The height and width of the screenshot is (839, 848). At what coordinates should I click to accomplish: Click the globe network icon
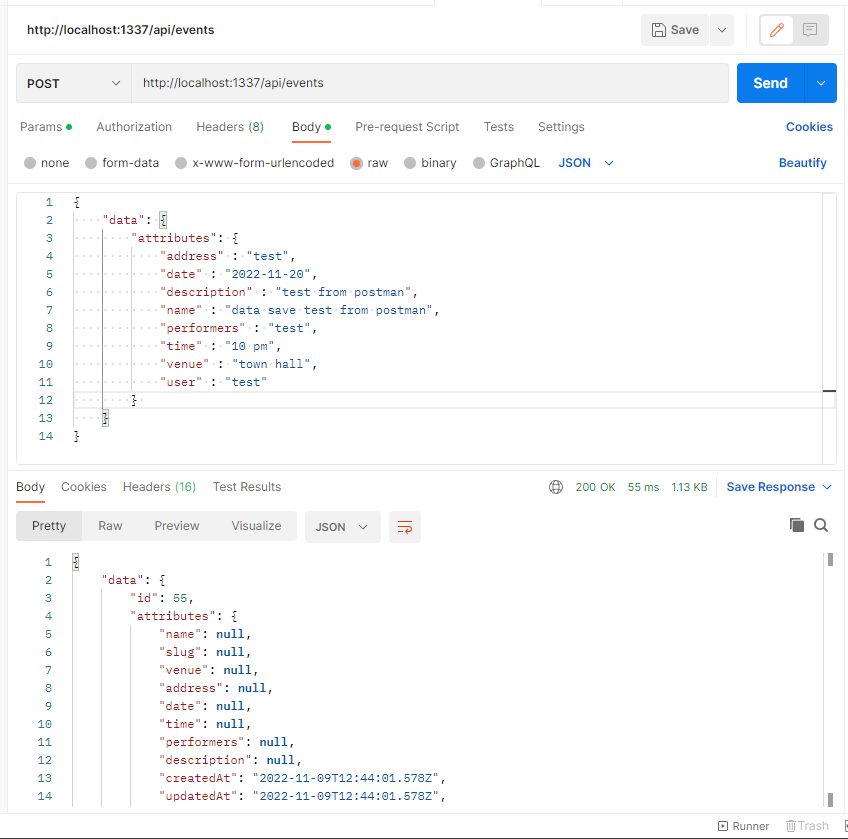556,487
